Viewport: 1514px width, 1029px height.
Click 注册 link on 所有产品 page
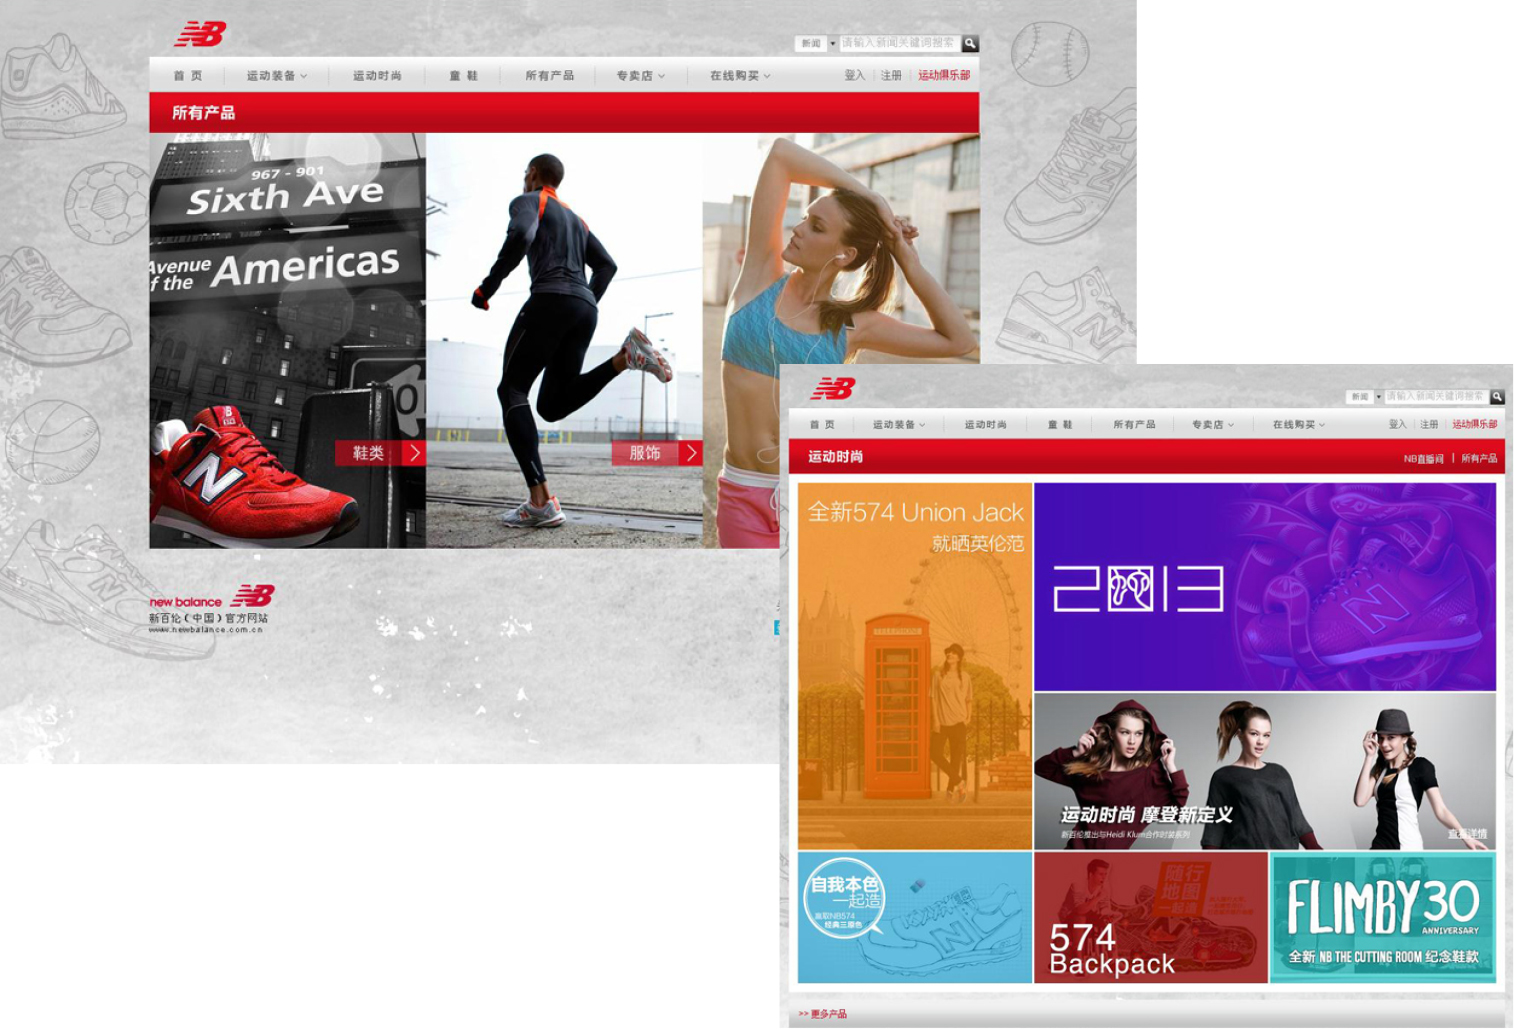pos(891,76)
